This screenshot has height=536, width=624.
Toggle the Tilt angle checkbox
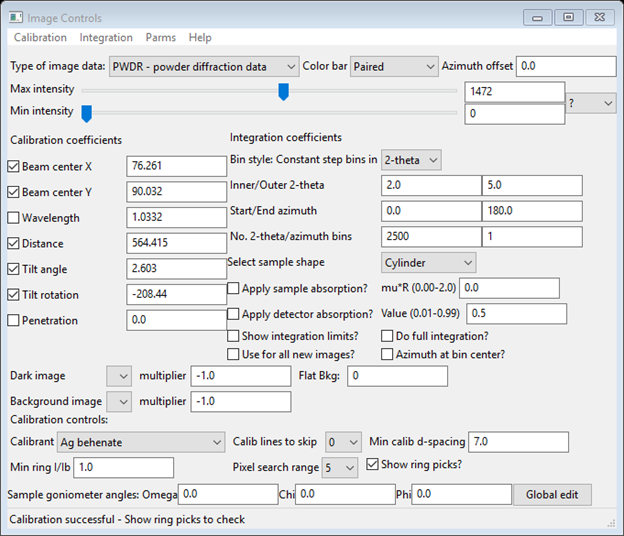13,269
